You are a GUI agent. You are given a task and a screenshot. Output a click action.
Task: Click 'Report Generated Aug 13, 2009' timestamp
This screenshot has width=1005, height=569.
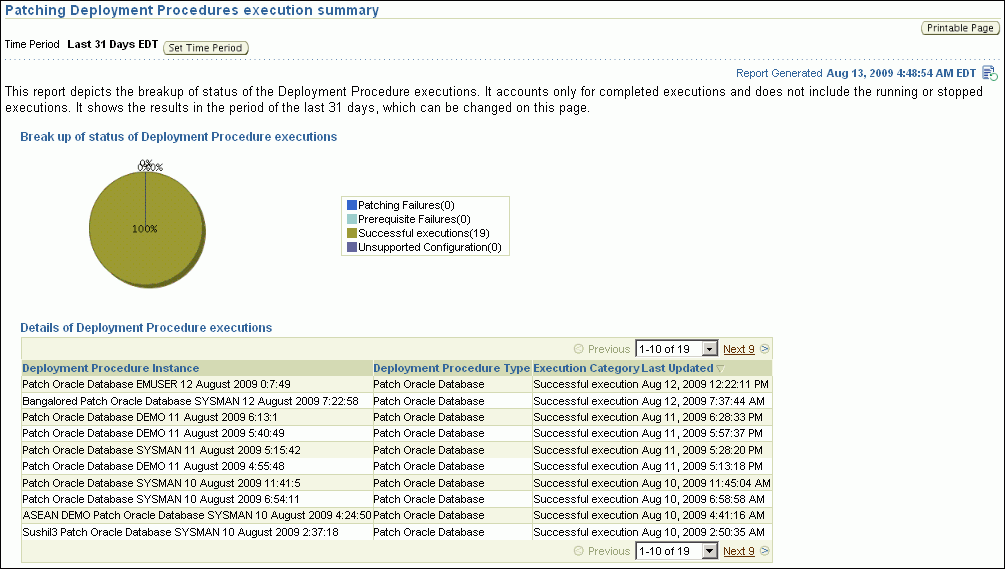(856, 73)
